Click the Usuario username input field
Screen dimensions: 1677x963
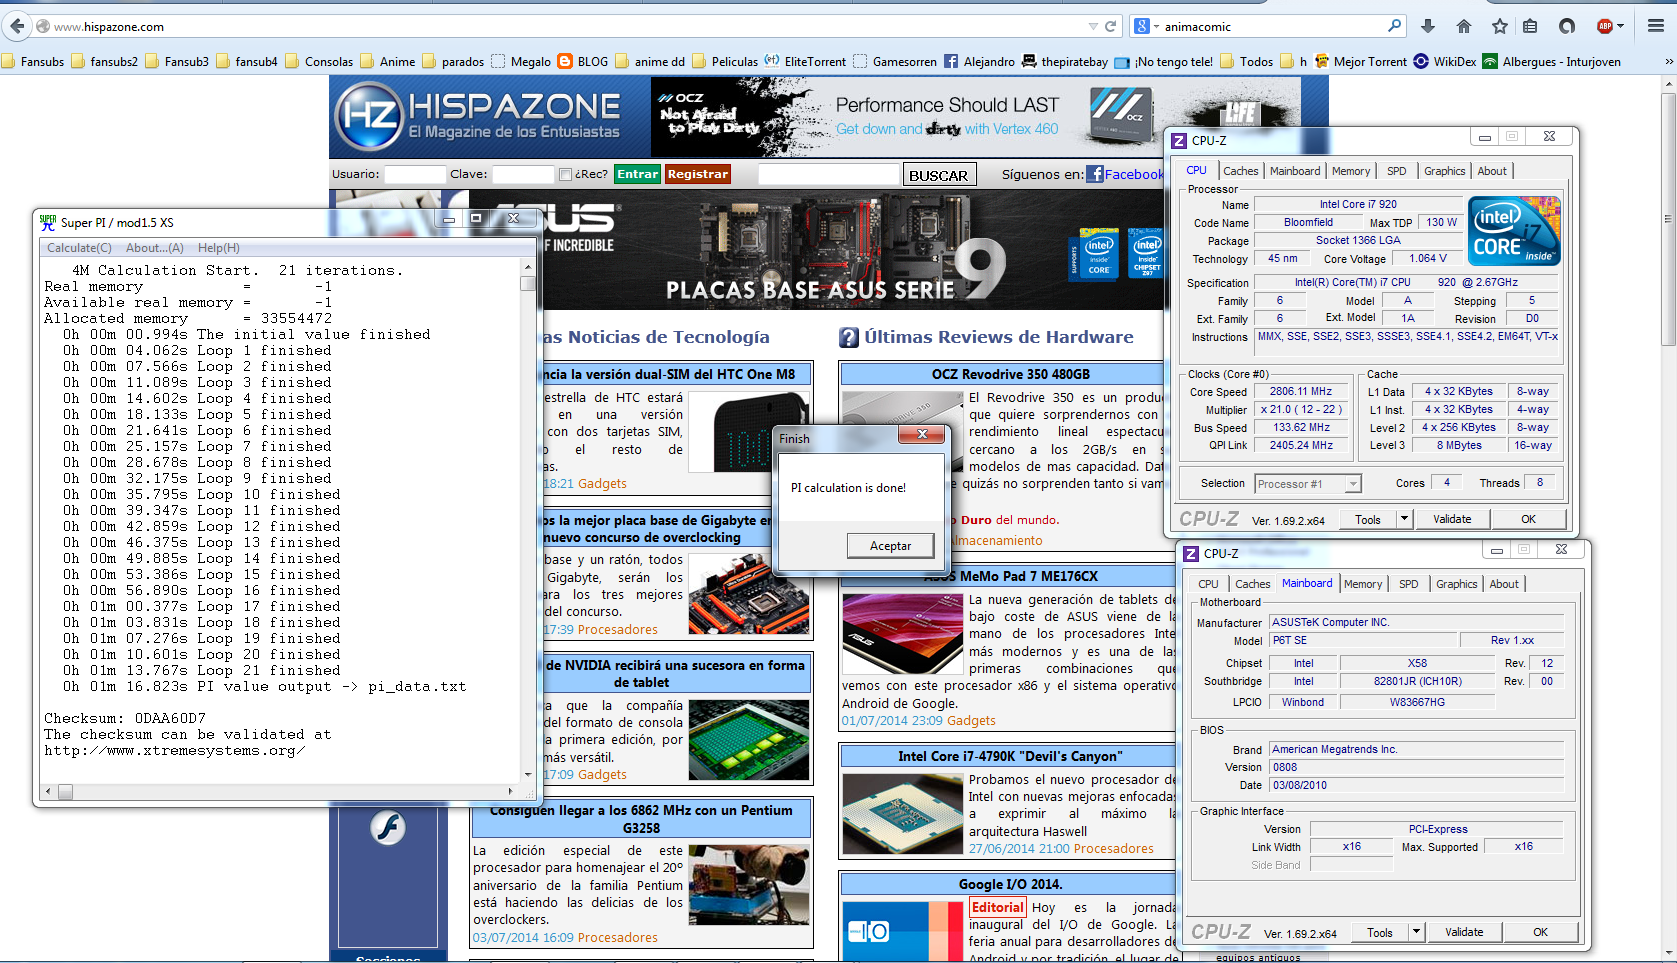click(x=415, y=174)
